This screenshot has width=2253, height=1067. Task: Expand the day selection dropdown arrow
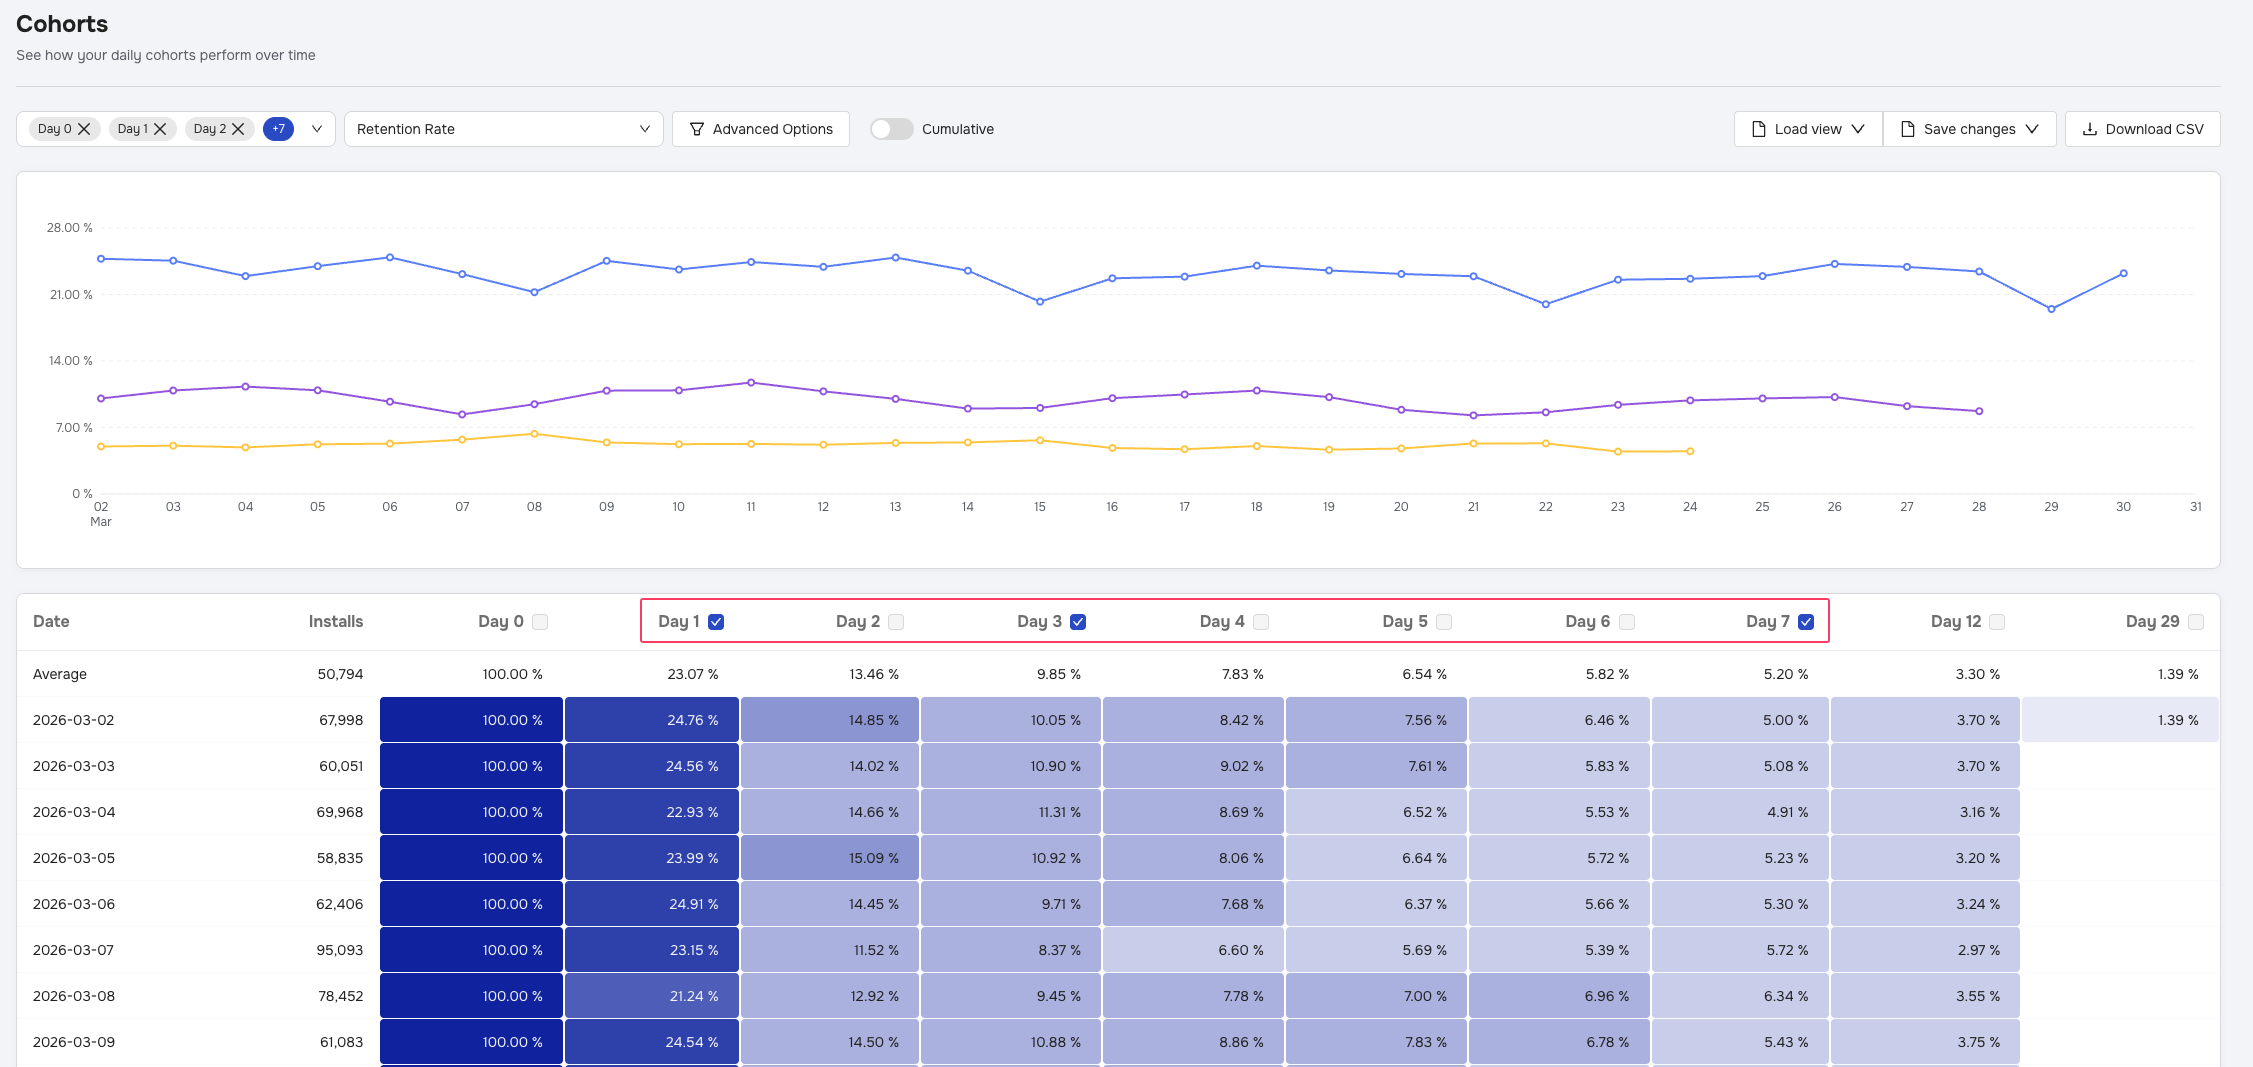point(317,129)
